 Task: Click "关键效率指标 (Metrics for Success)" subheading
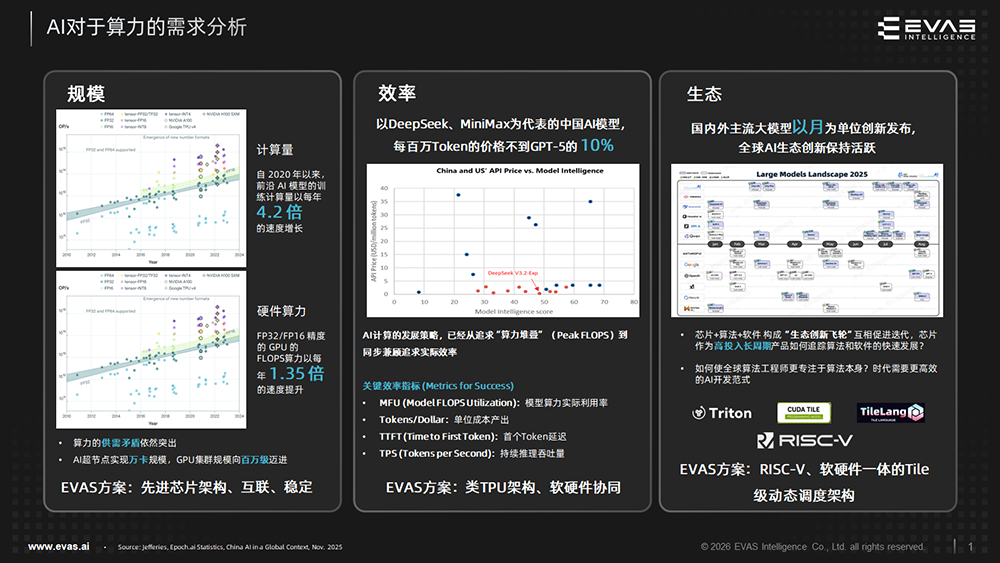438,386
